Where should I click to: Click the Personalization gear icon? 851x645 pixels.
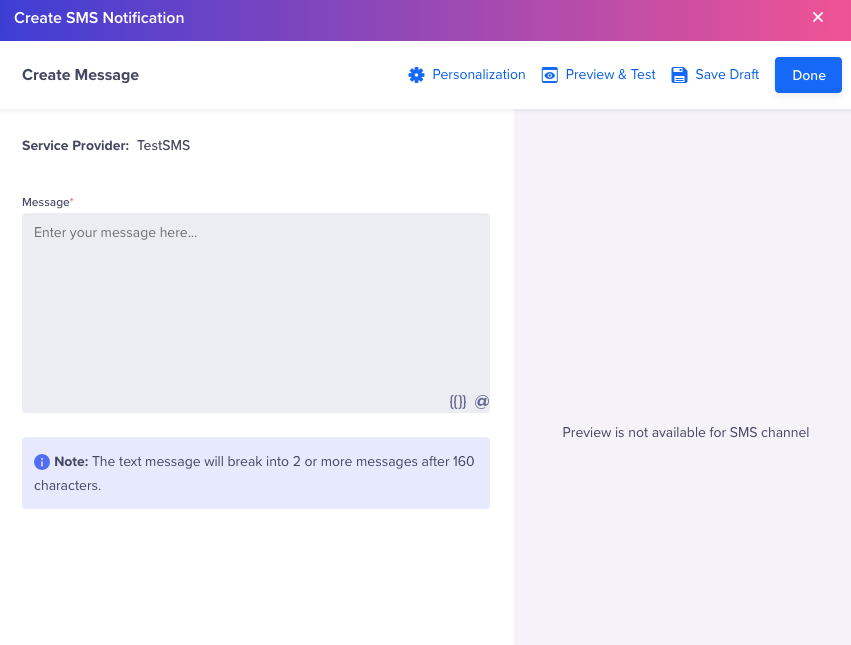click(x=416, y=75)
